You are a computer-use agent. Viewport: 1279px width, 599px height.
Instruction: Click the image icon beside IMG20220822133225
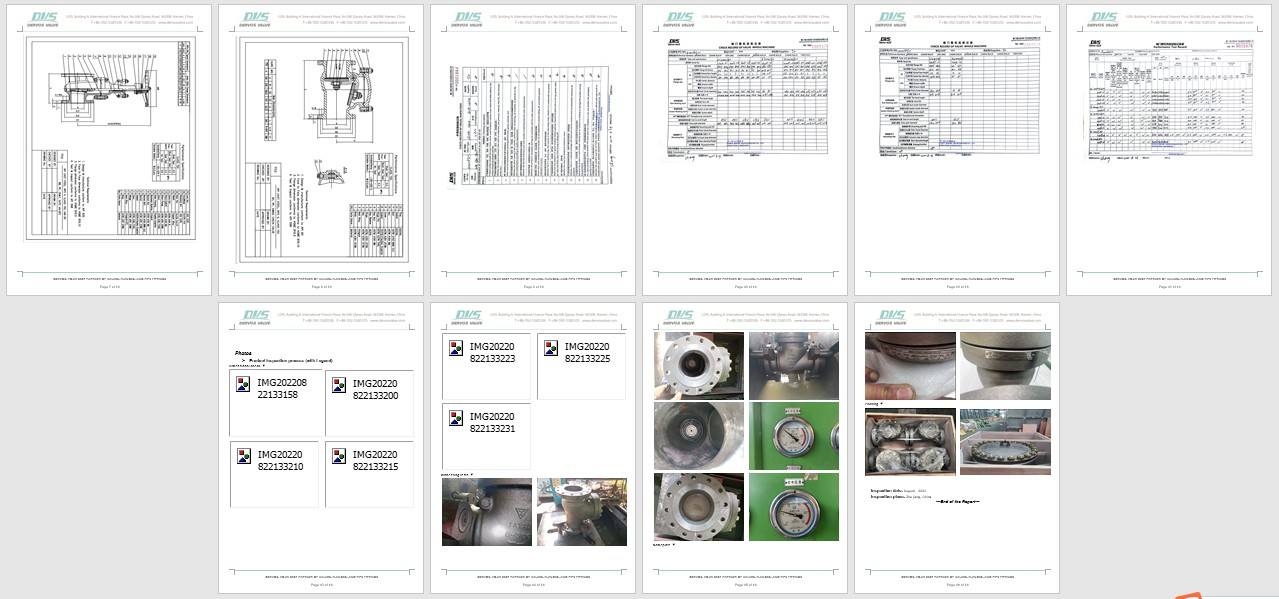pyautogui.click(x=551, y=348)
